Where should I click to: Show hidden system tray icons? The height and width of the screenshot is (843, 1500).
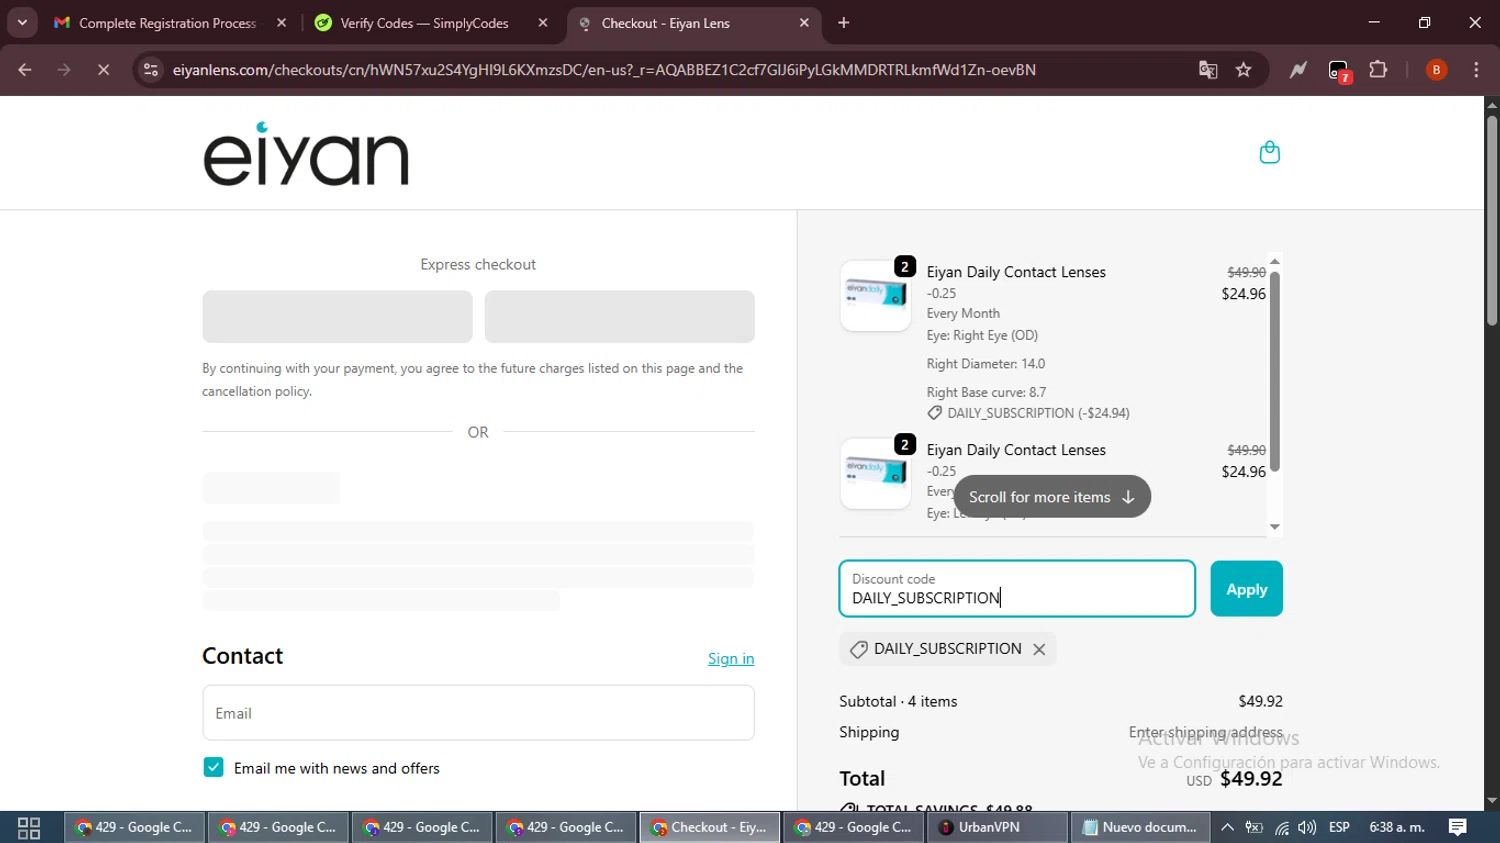click(1227, 828)
